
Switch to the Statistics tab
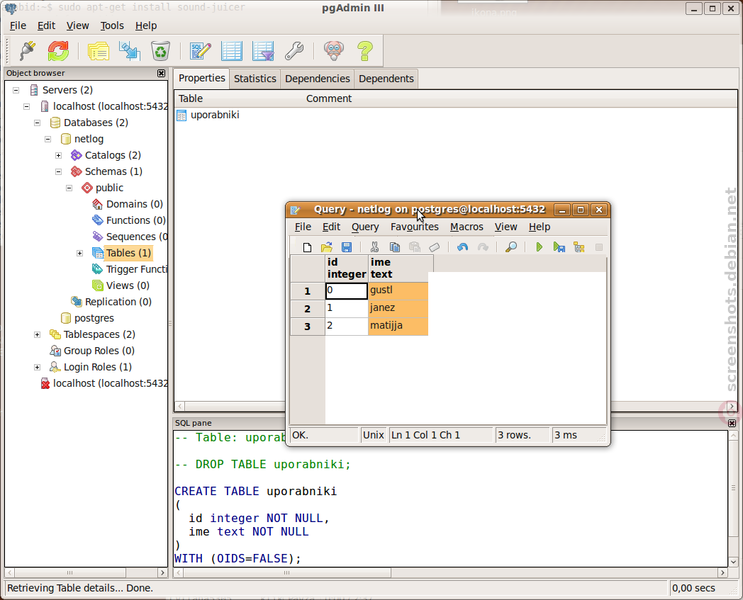255,79
